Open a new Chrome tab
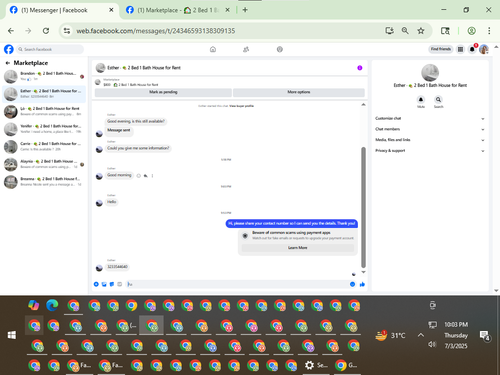Viewport: 500px width, 375px height. (245, 10)
